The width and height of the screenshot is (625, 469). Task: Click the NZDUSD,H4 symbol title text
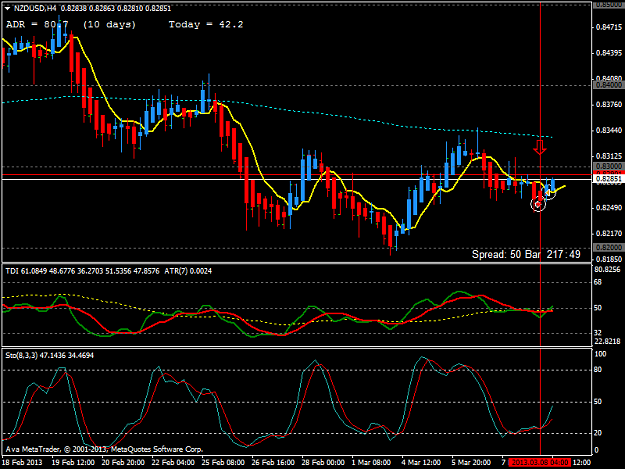tap(35, 8)
